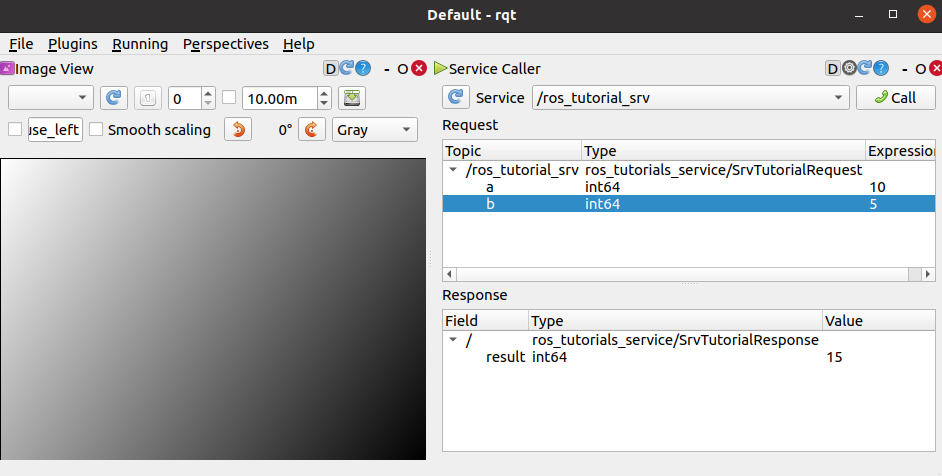
Task: Collapse the /ros_tutorial_srv request tree
Action: 454,170
